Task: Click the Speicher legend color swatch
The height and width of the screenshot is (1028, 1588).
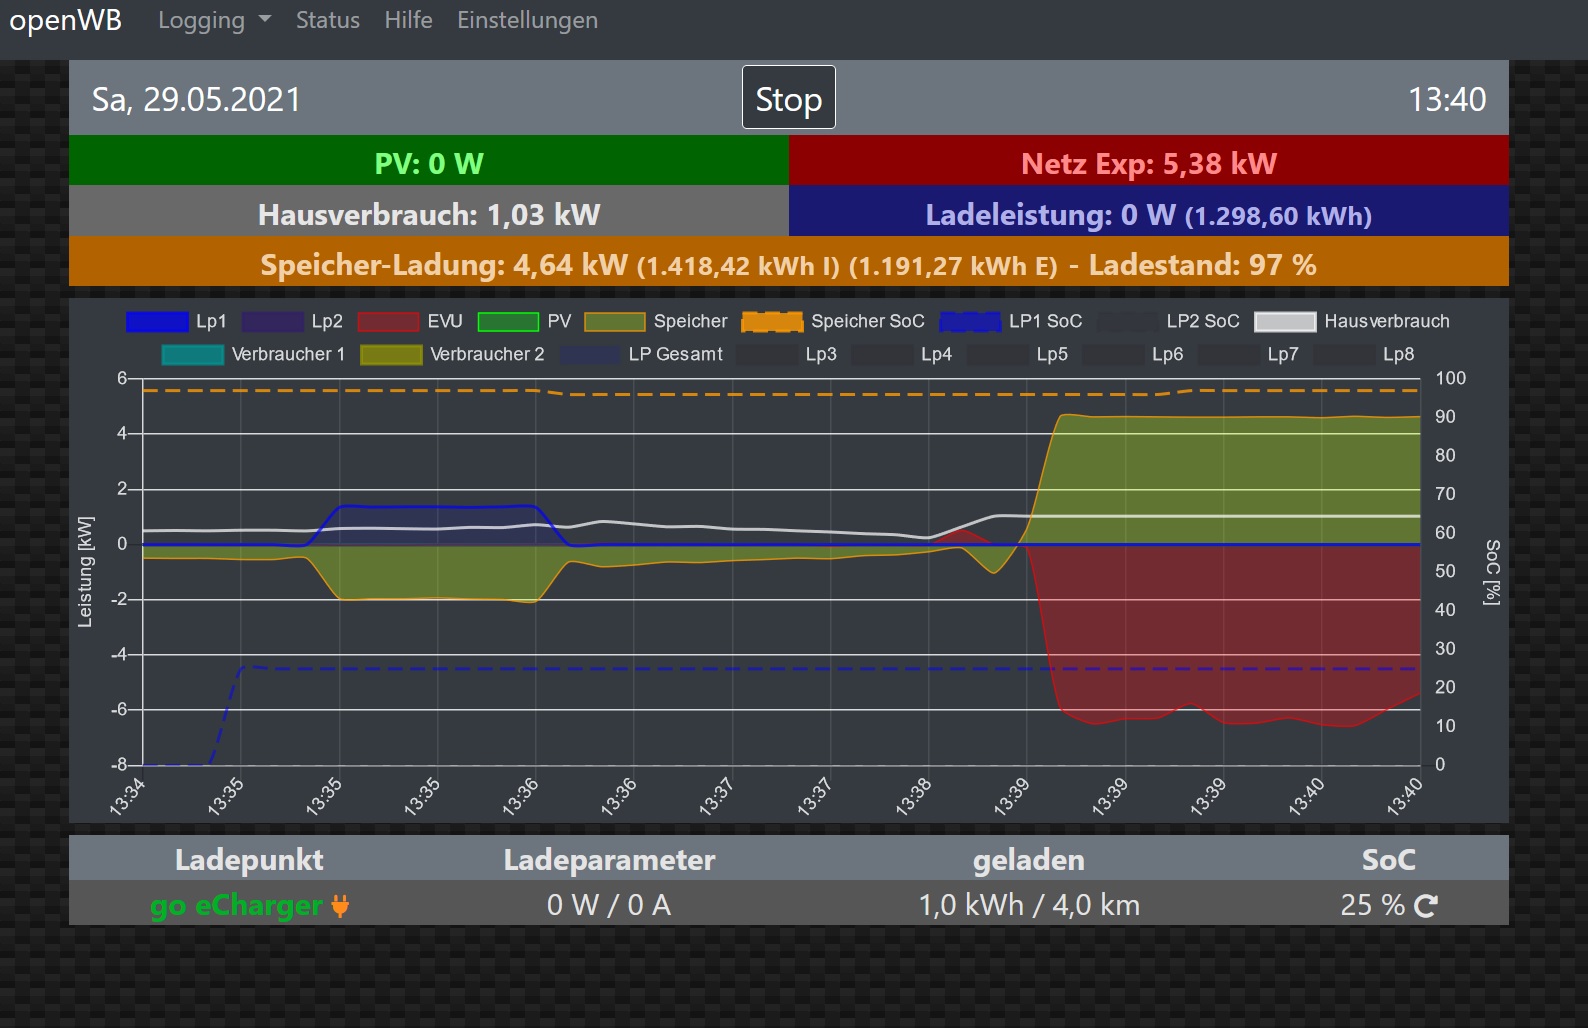Action: [x=614, y=322]
